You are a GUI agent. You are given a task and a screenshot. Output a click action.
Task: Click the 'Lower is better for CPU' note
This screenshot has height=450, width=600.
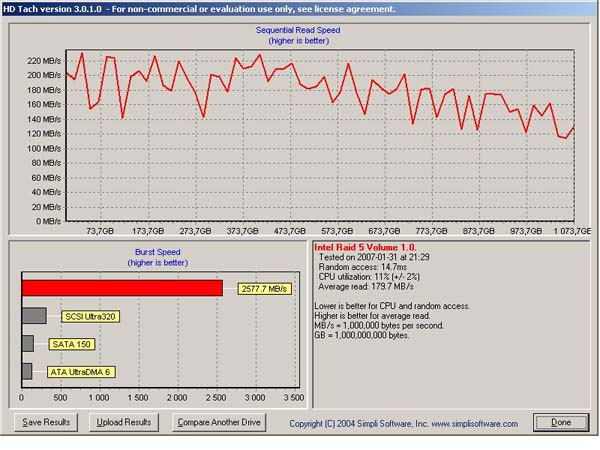pyautogui.click(x=392, y=306)
